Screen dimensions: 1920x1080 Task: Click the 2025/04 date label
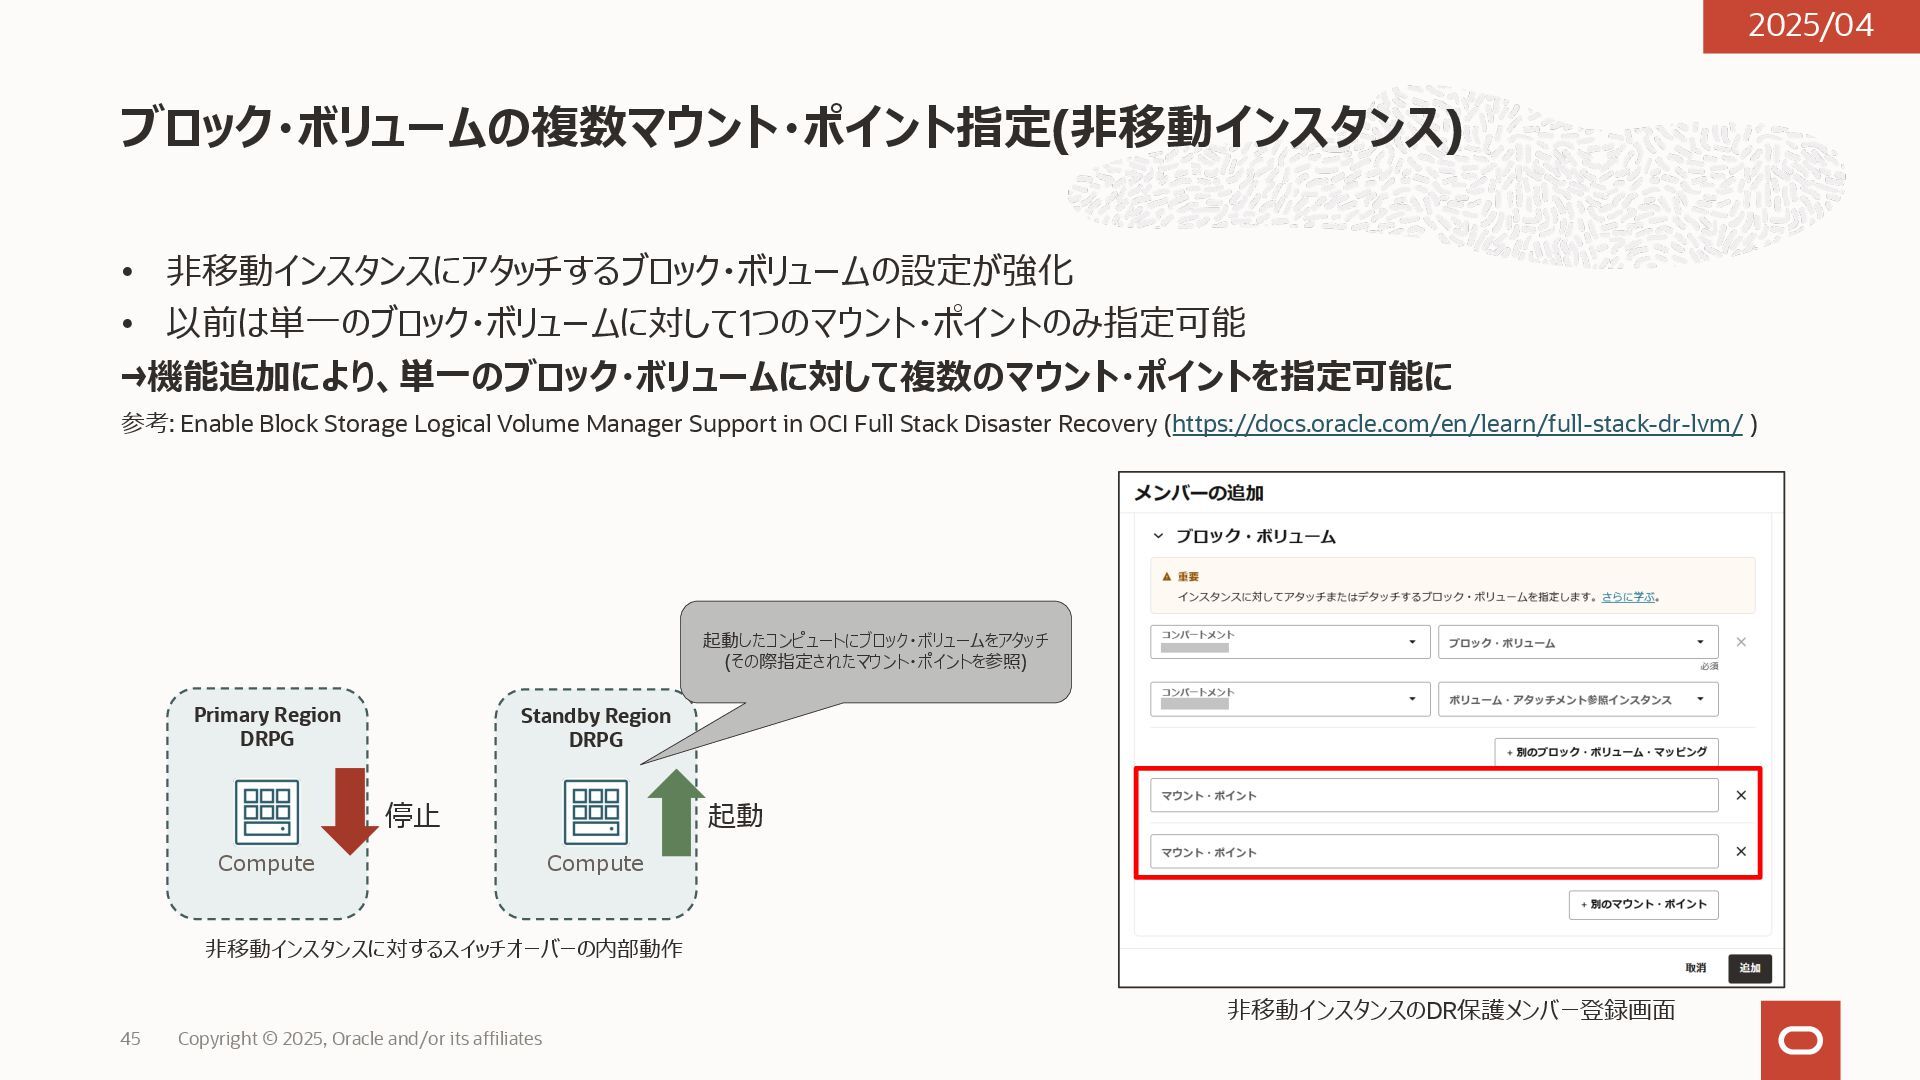(x=1810, y=25)
